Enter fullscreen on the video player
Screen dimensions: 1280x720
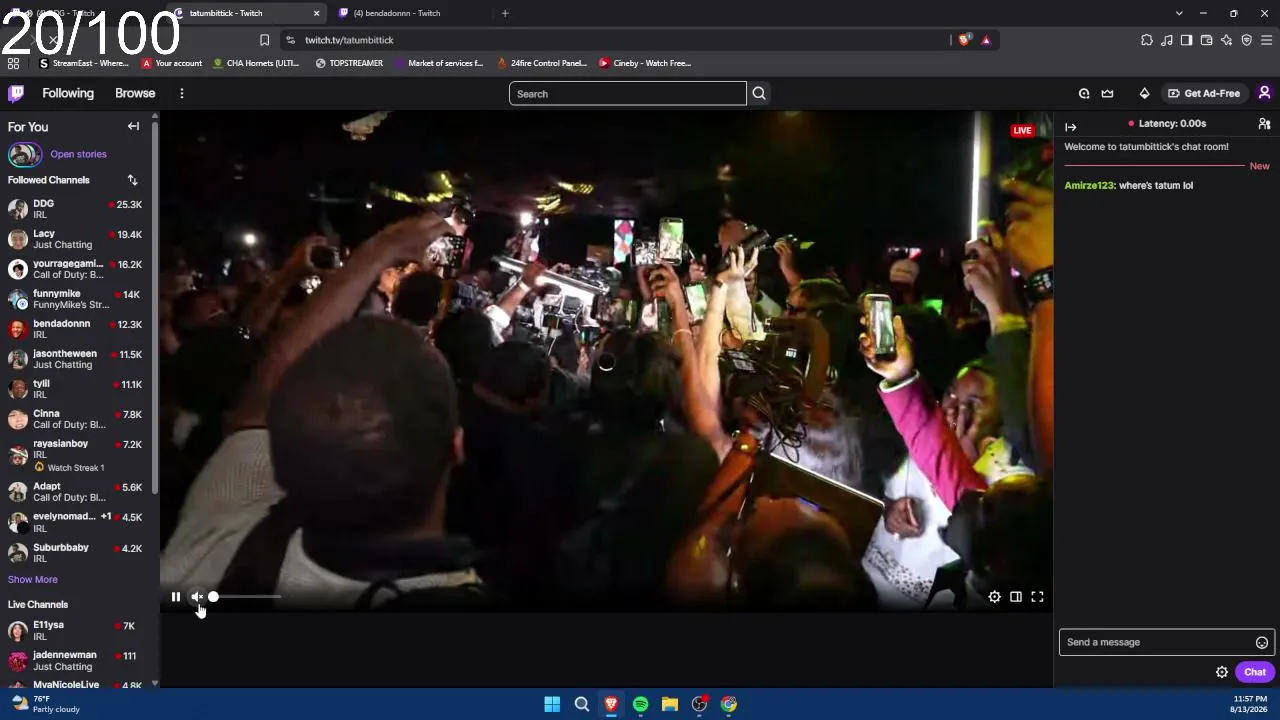pos(1037,597)
